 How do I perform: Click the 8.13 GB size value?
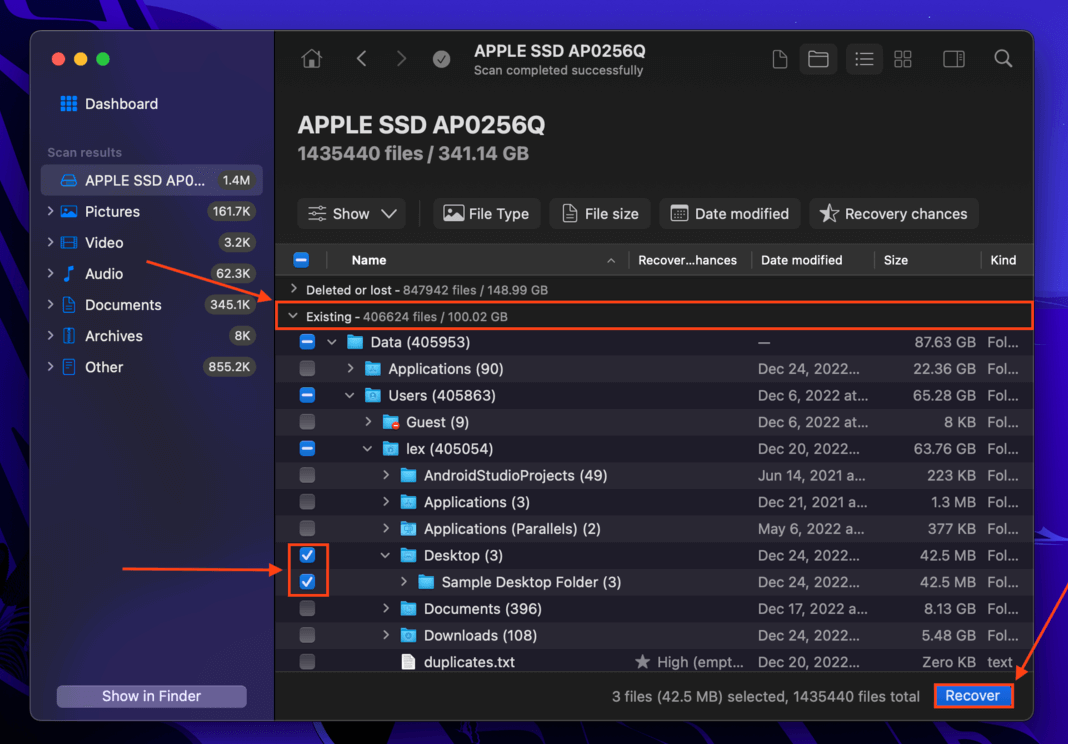[x=949, y=608]
